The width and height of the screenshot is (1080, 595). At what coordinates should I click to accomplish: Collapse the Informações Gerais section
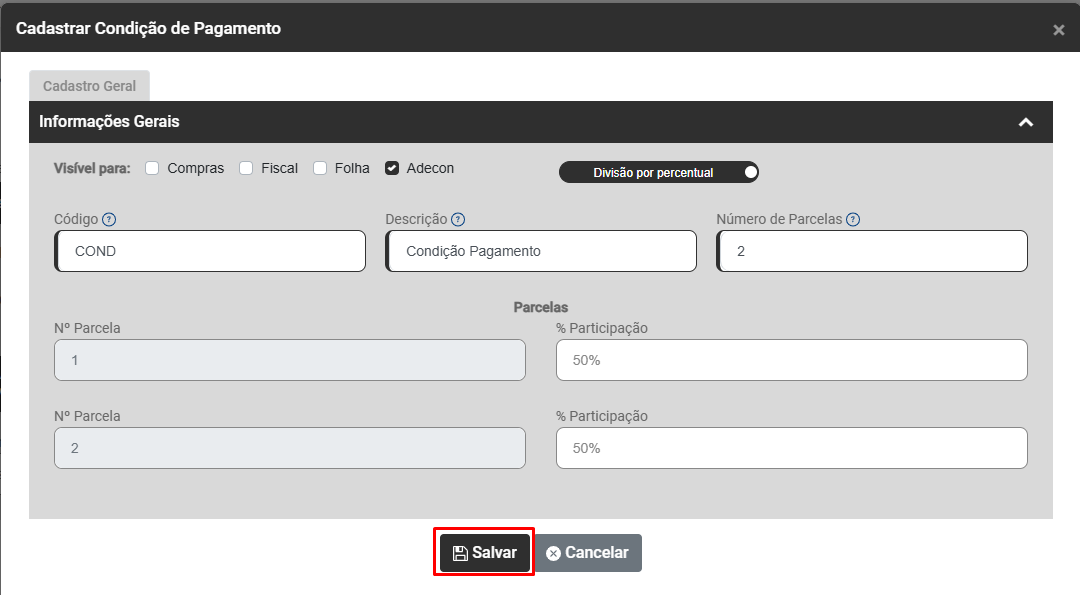click(1025, 122)
